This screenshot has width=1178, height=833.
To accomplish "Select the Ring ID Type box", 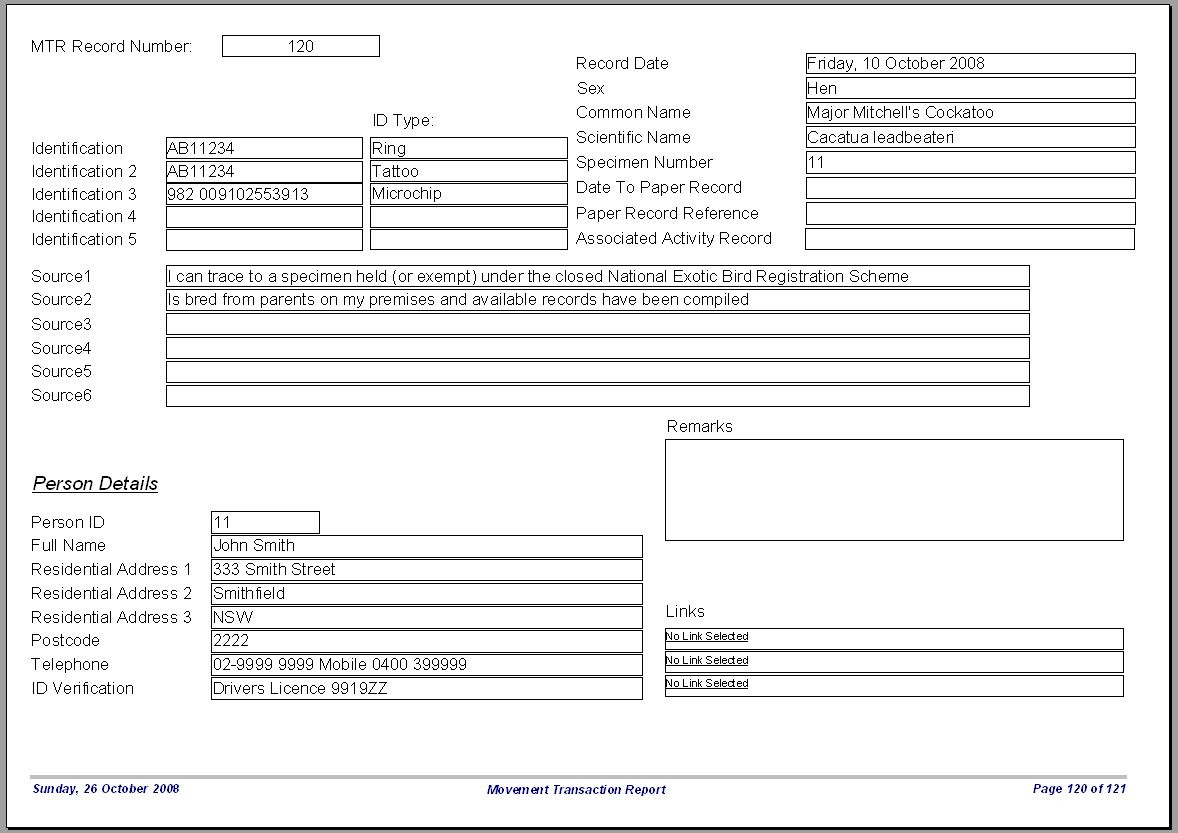I will coord(468,148).
